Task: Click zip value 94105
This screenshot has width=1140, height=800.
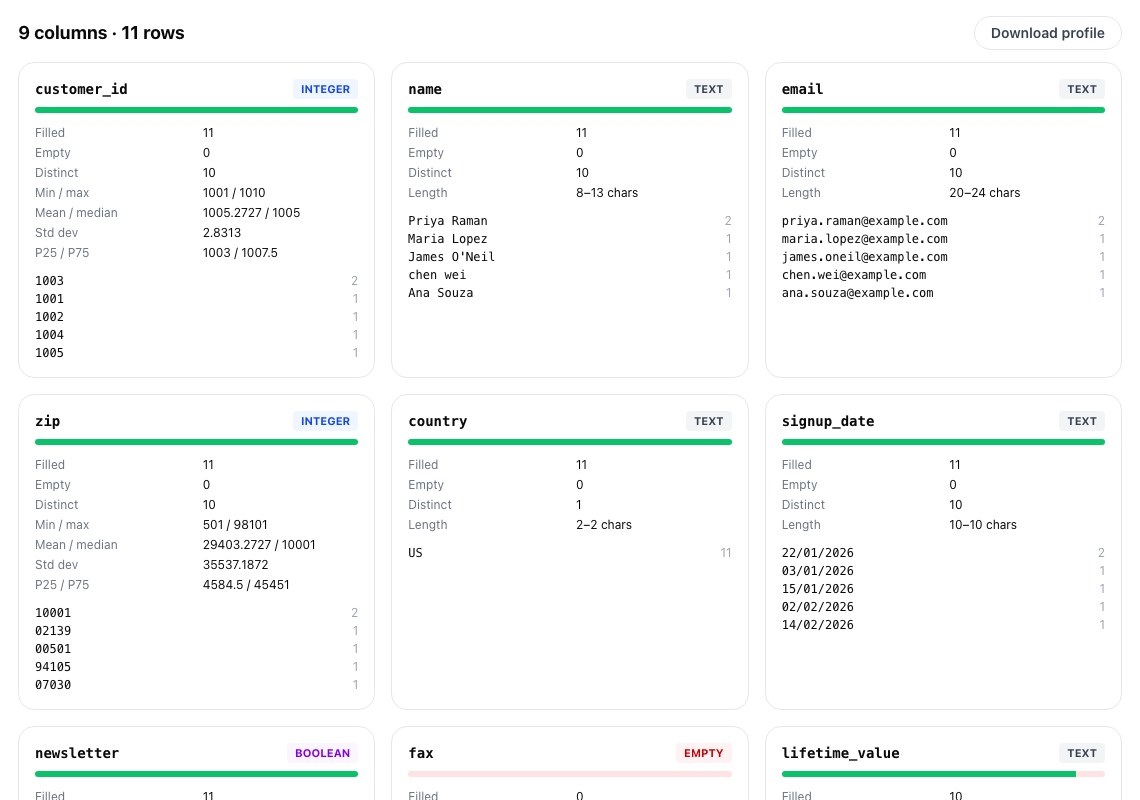Action: [x=53, y=667]
